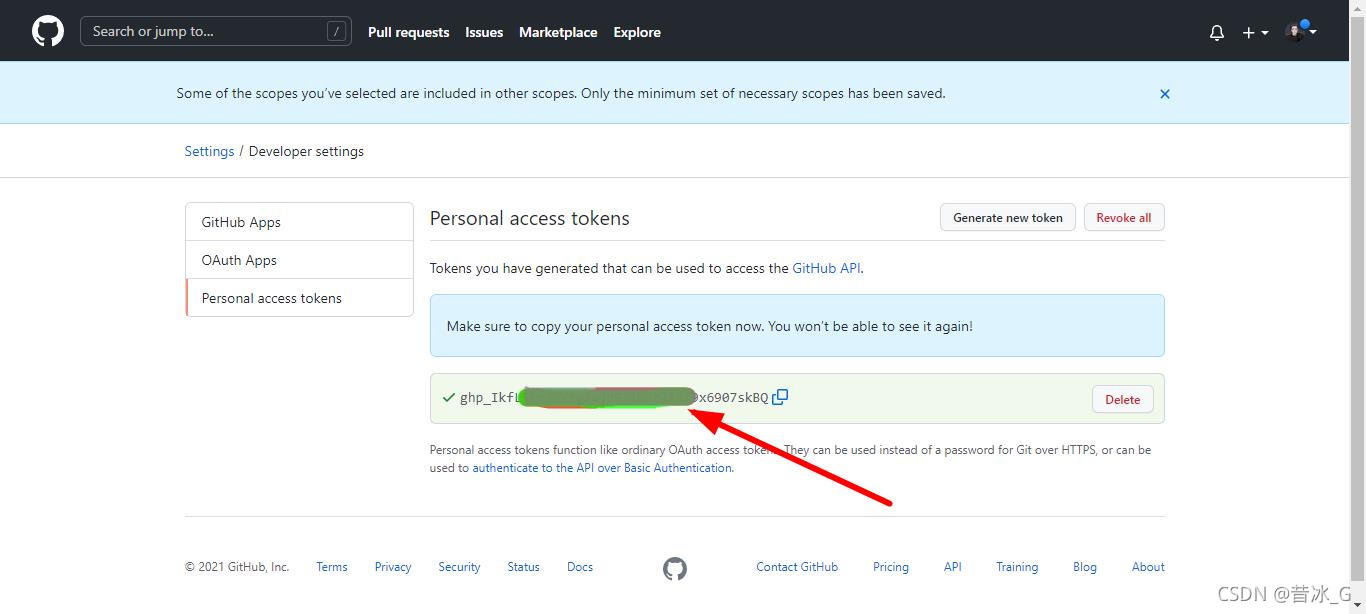This screenshot has width=1366, height=614.
Task: Click inside the Search or jump to field
Action: [x=200, y=31]
